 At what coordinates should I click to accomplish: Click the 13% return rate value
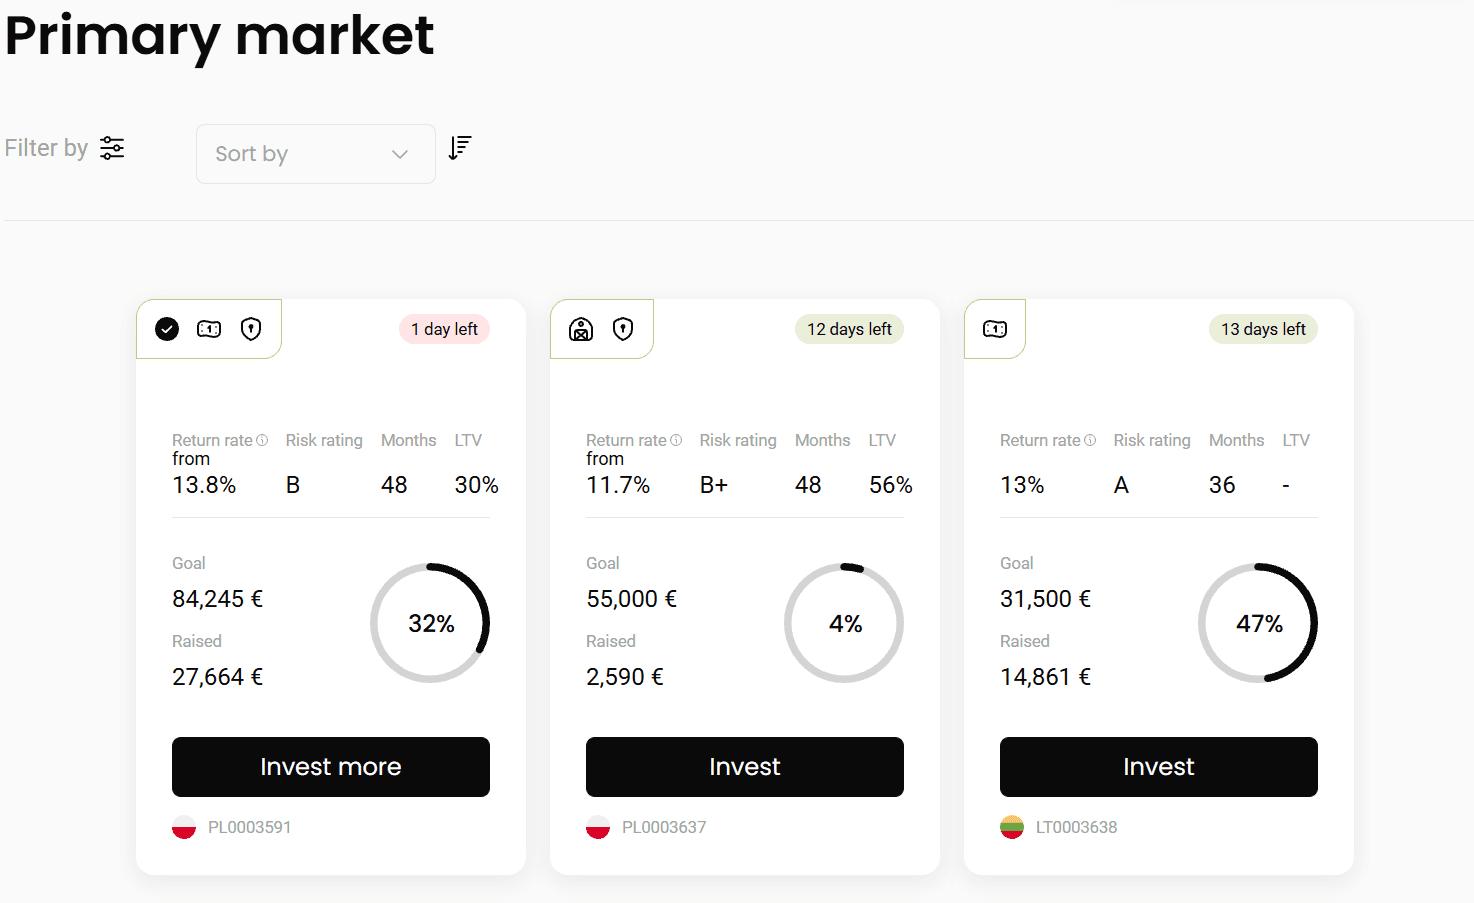point(1022,485)
